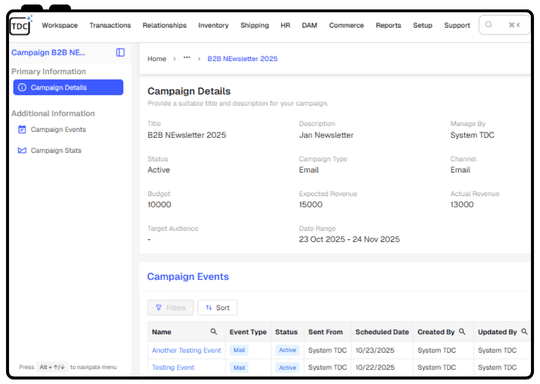Open the Commerce menu
The image size is (540, 384).
[346, 25]
